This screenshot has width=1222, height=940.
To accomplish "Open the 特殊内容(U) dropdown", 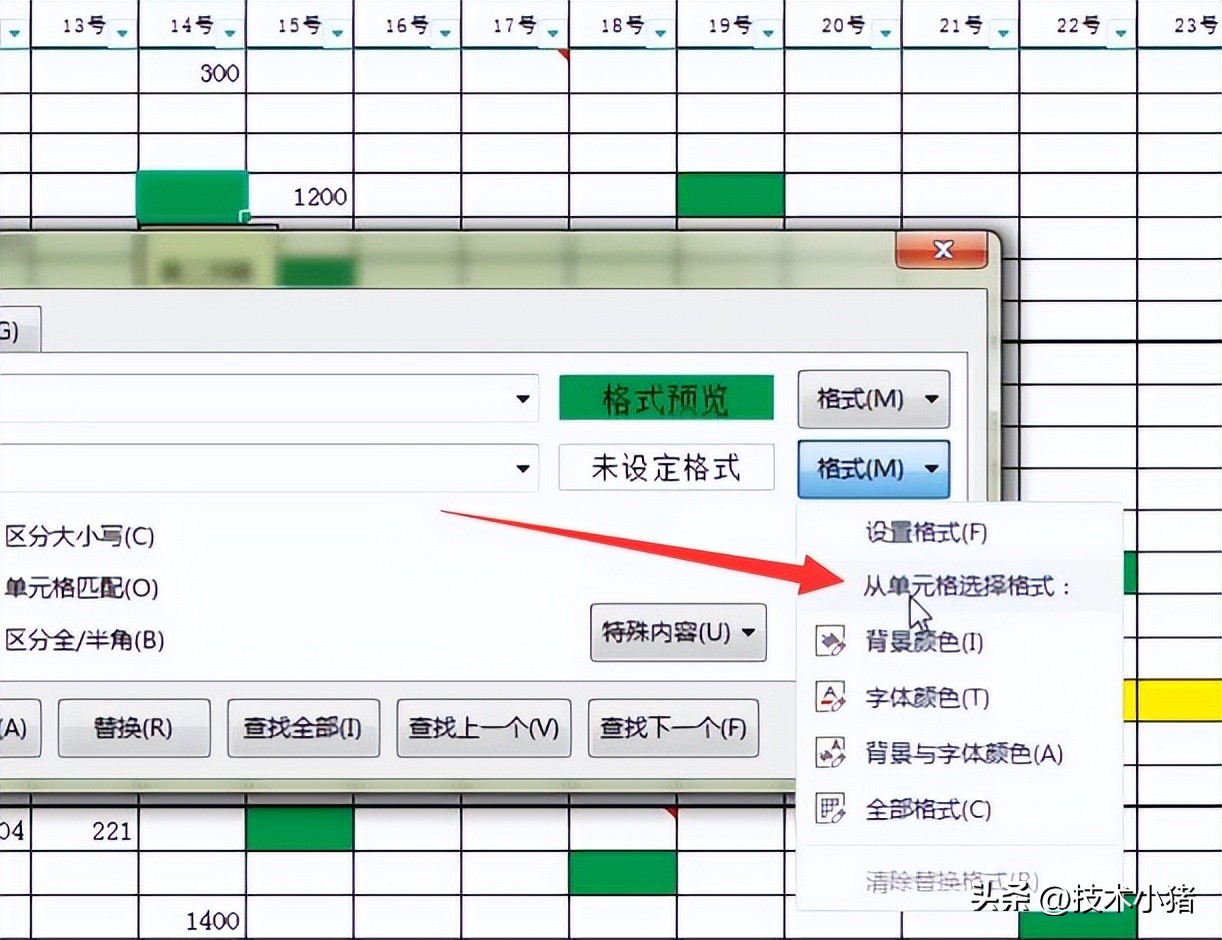I will [678, 632].
